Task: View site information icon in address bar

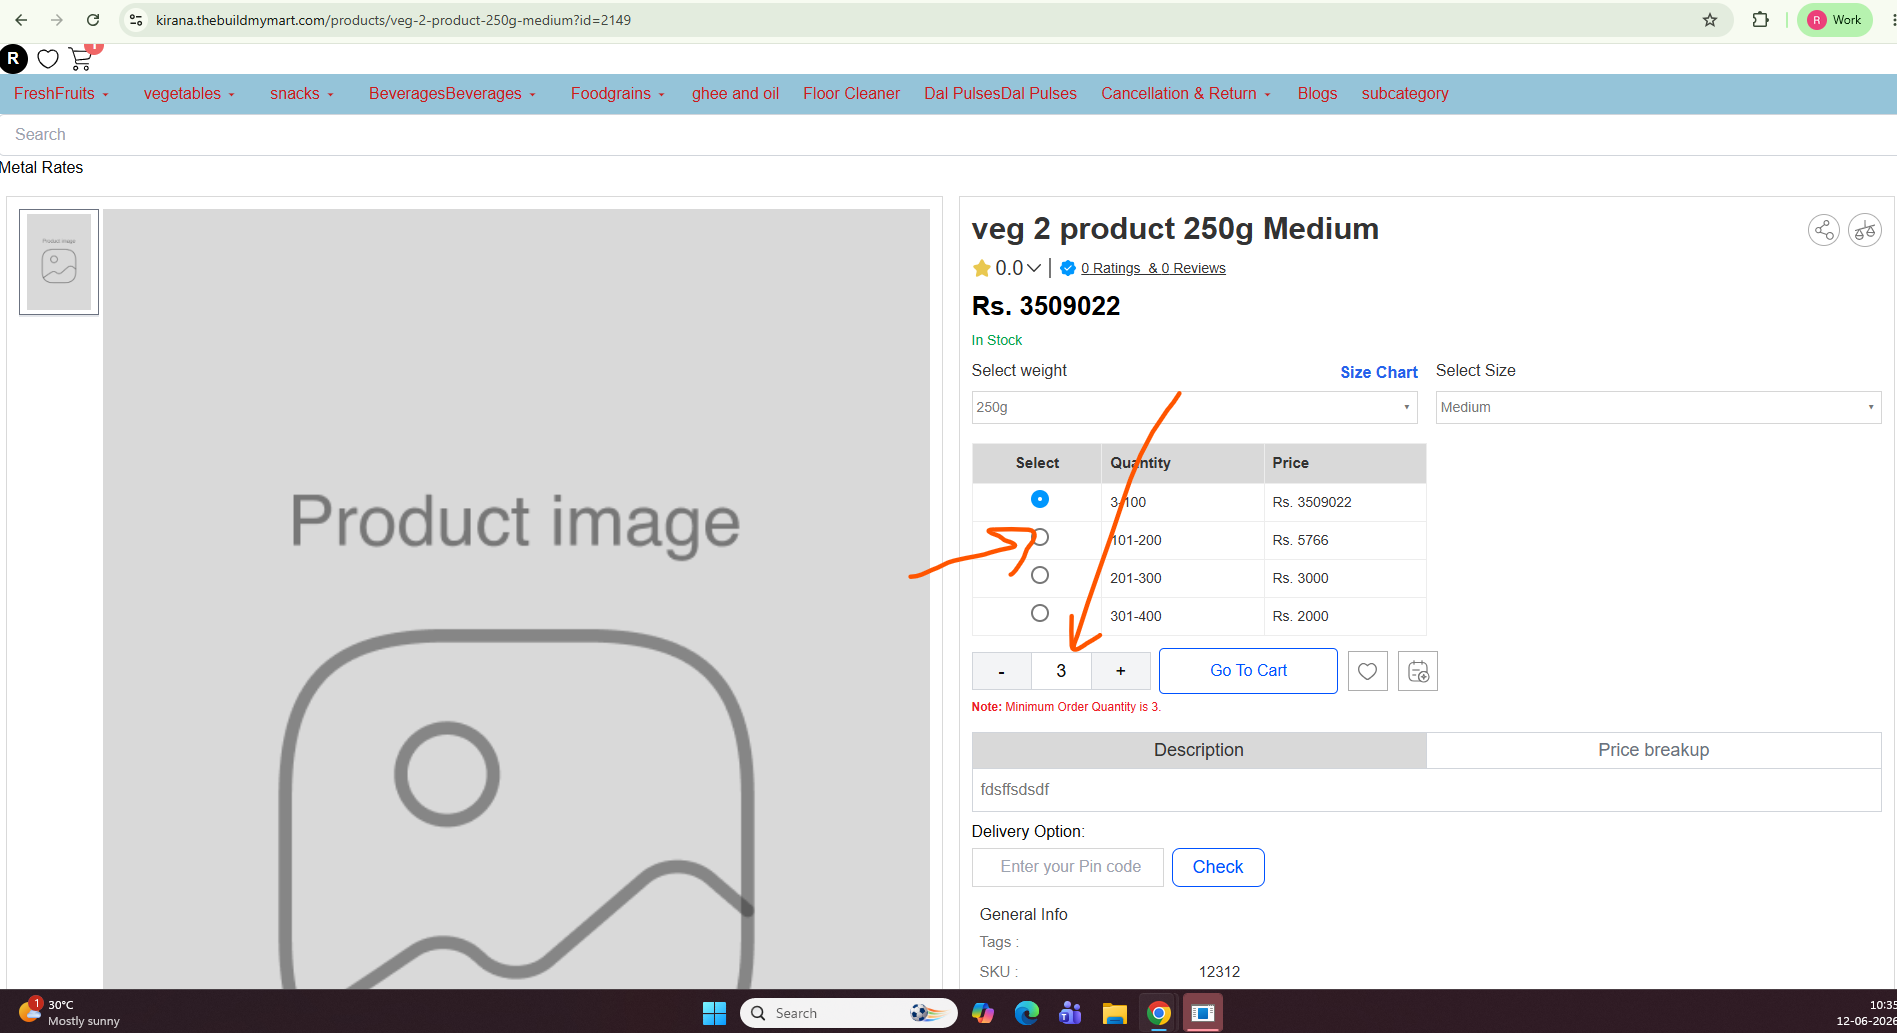Action: (x=136, y=20)
